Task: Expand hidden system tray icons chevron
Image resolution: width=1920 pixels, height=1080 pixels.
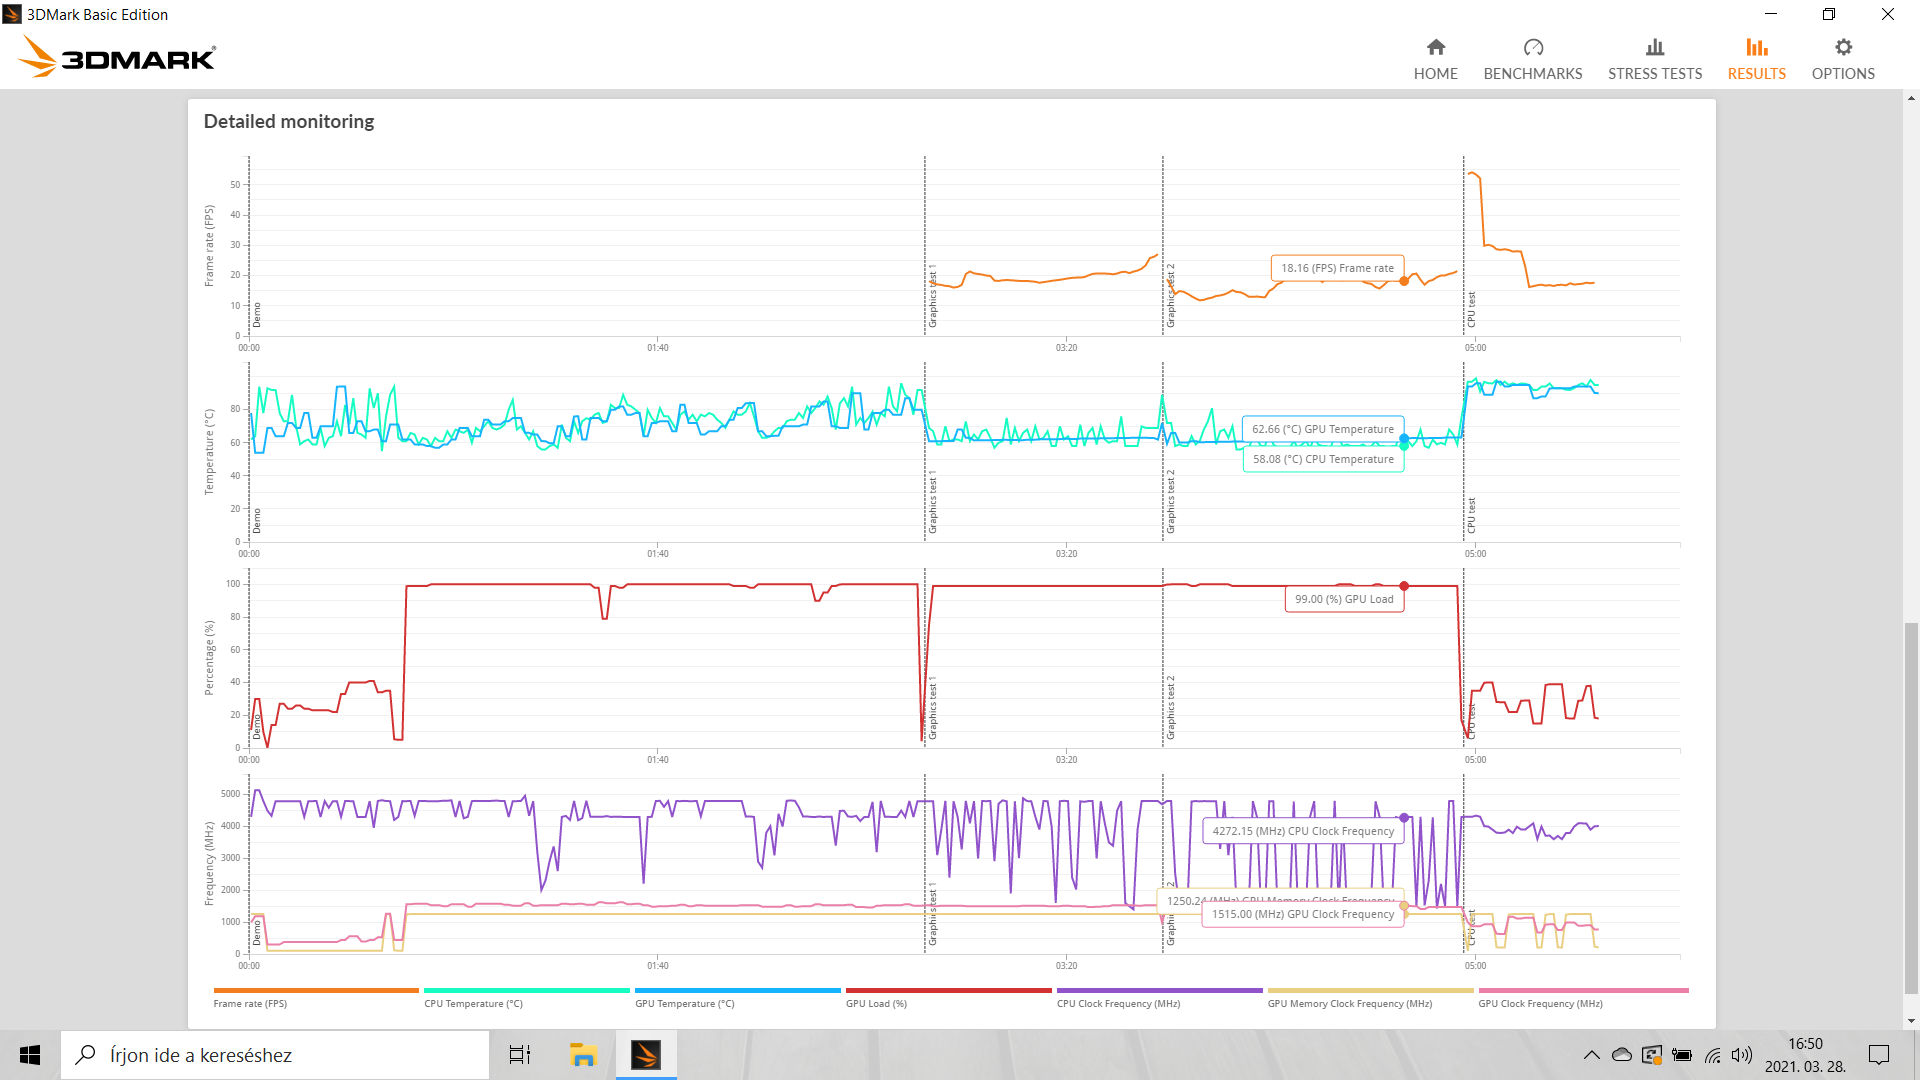Action: [1591, 1055]
